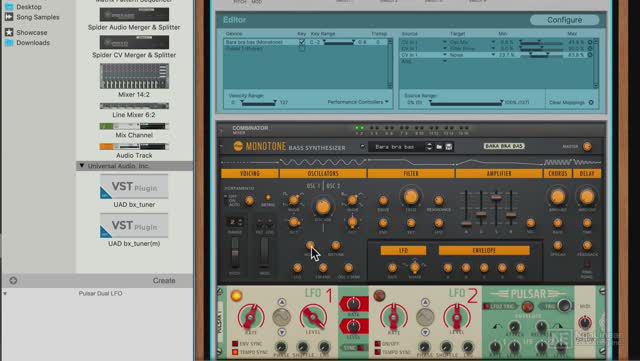The height and width of the screenshot is (361, 640).
Task: Click the Monotone round logo icon
Action: [x=238, y=146]
